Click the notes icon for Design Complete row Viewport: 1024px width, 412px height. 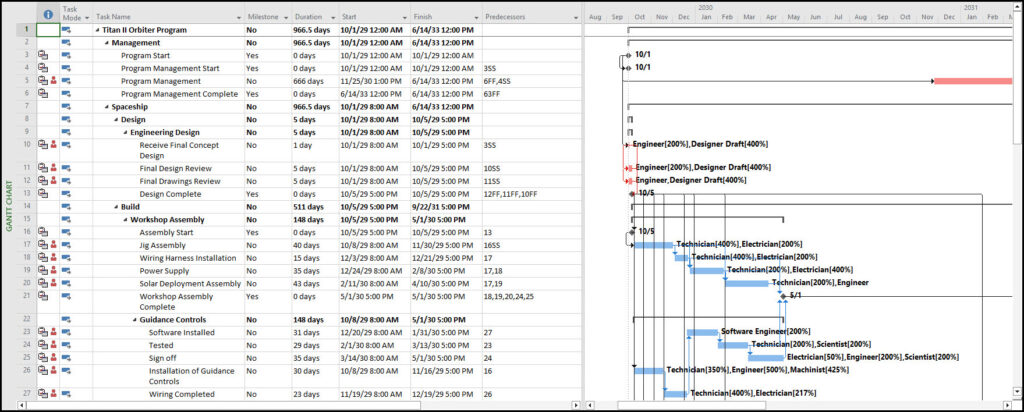pyautogui.click(x=42, y=194)
